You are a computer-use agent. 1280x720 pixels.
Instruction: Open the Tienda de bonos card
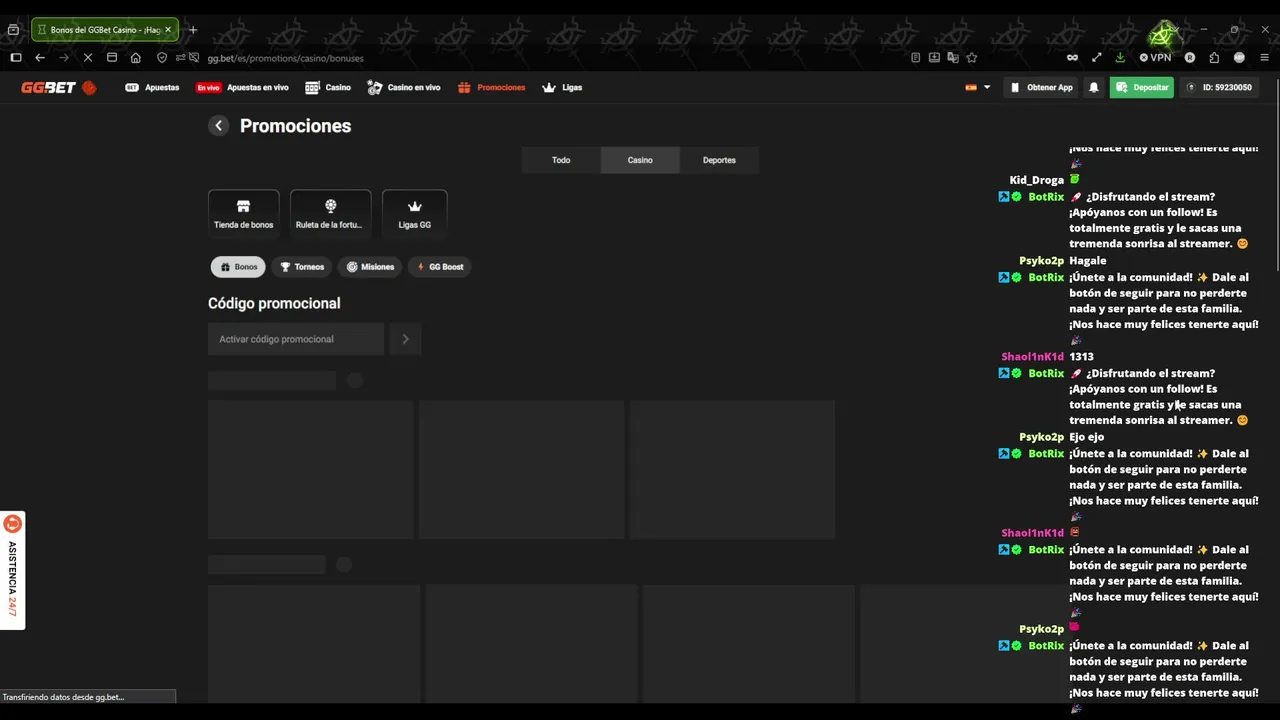243,214
